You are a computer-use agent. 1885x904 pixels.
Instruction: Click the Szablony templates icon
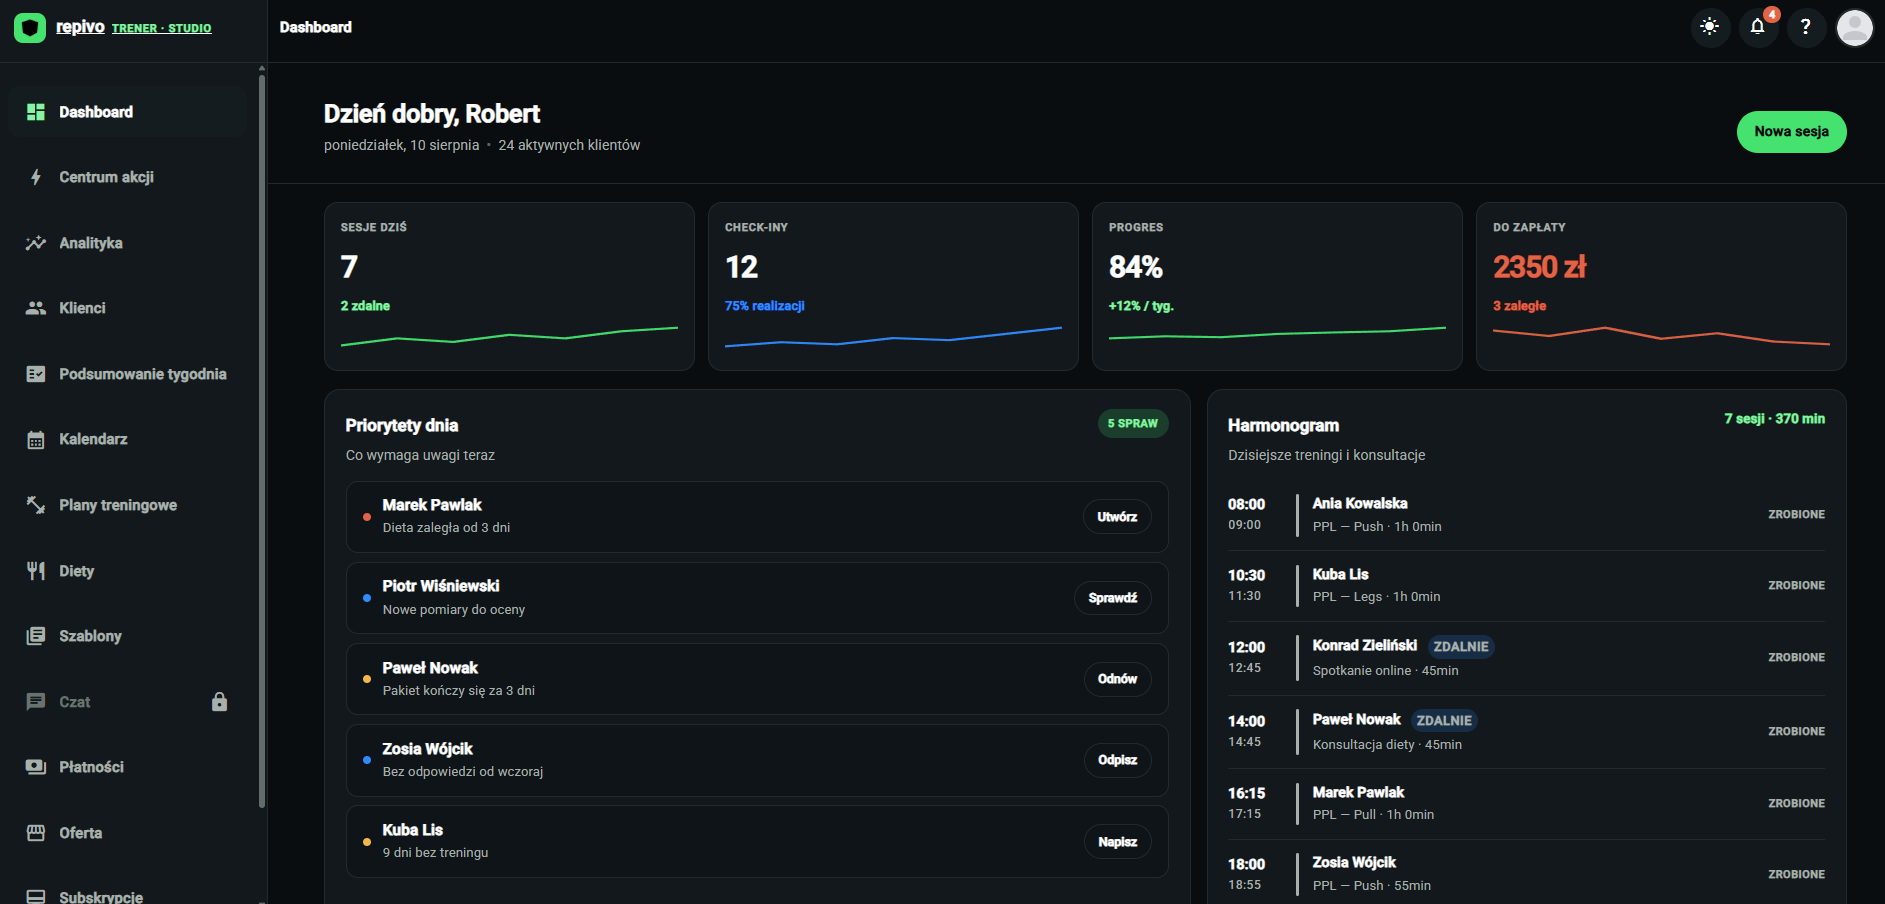[36, 636]
